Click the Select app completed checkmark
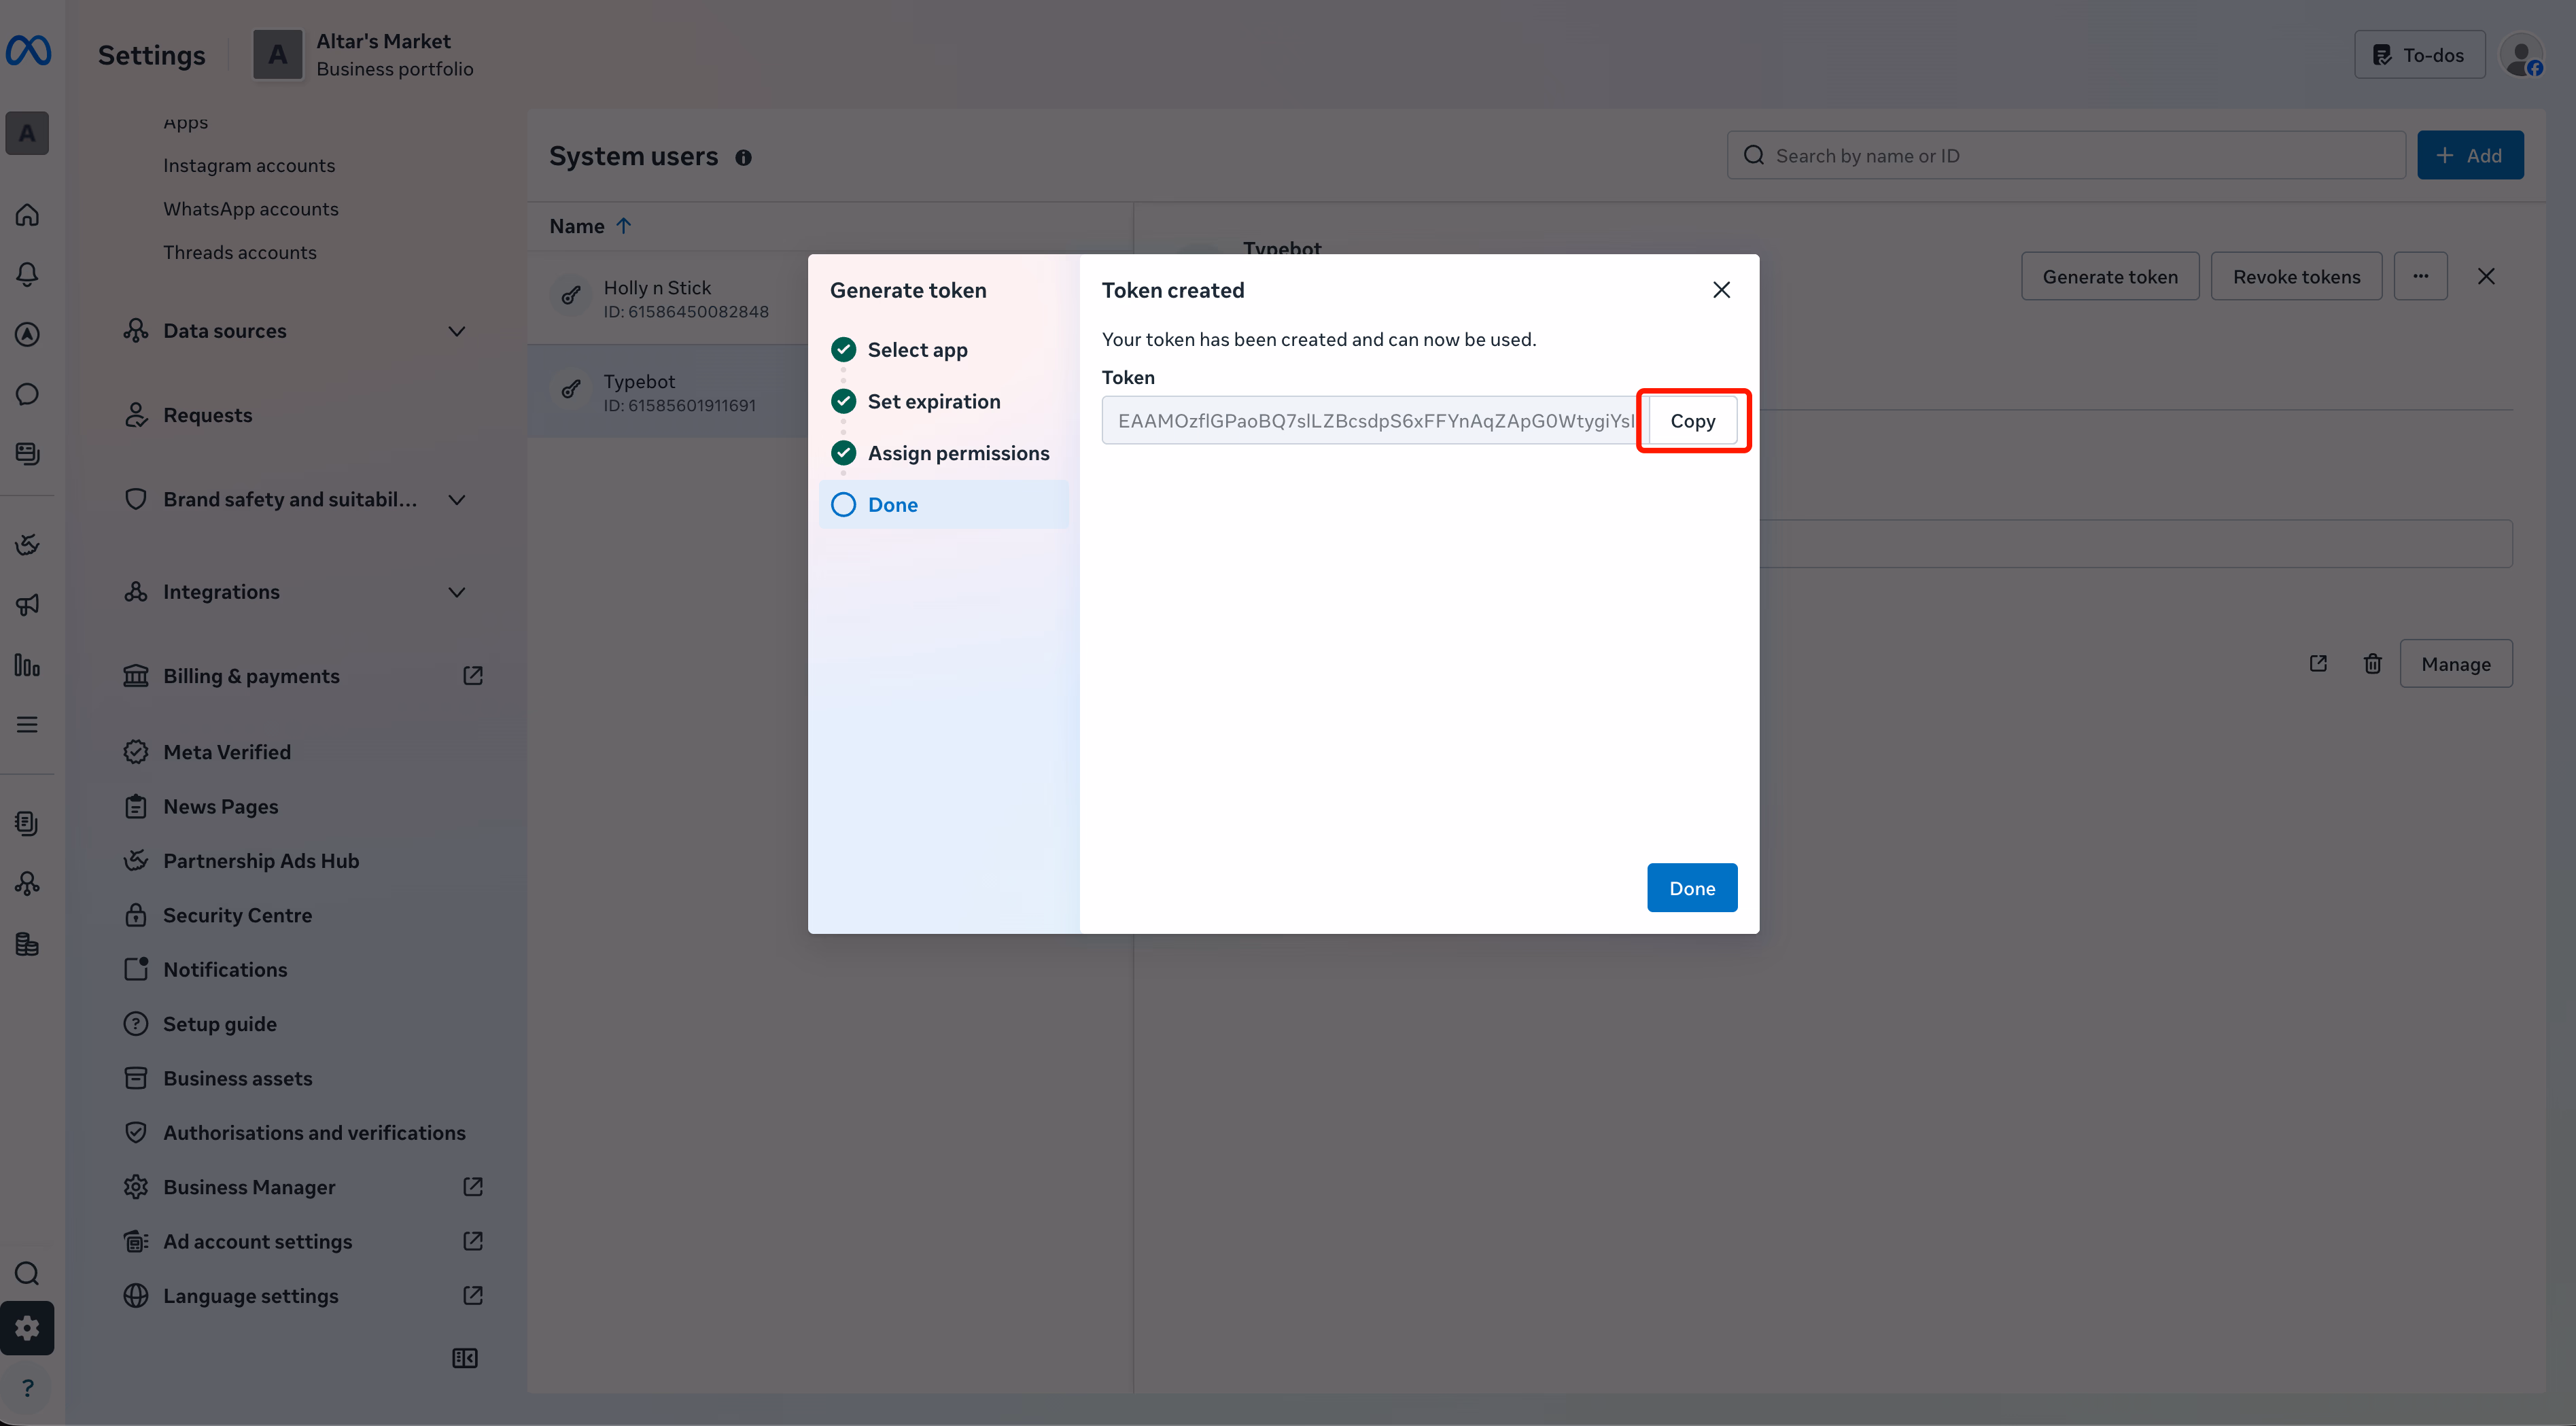 pyautogui.click(x=843, y=350)
